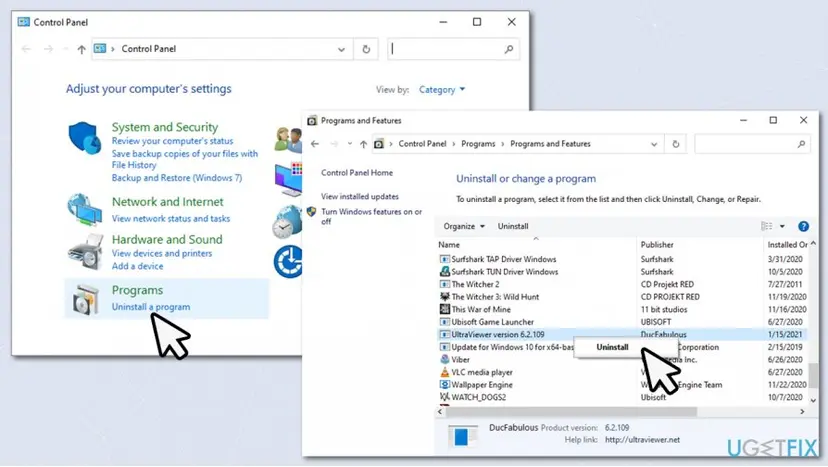Click the view options icon in toolbar
The image size is (828, 467).
coord(767,226)
